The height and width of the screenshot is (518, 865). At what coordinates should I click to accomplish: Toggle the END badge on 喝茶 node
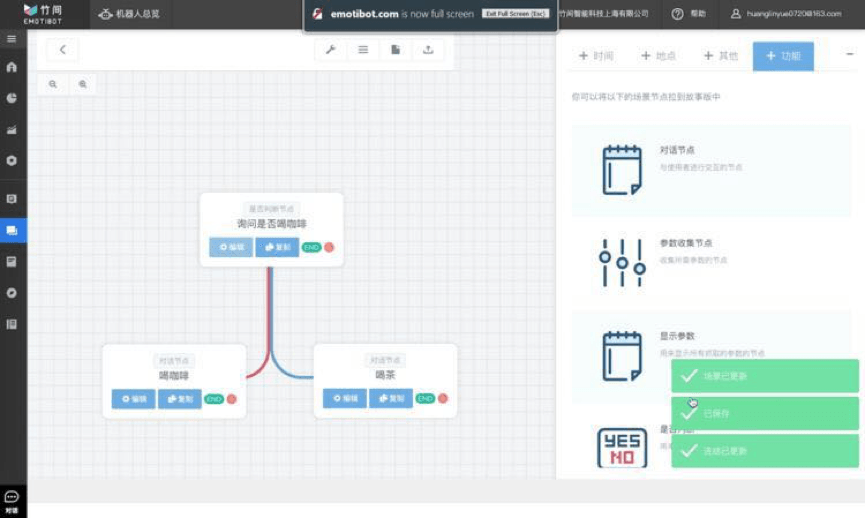(425, 398)
